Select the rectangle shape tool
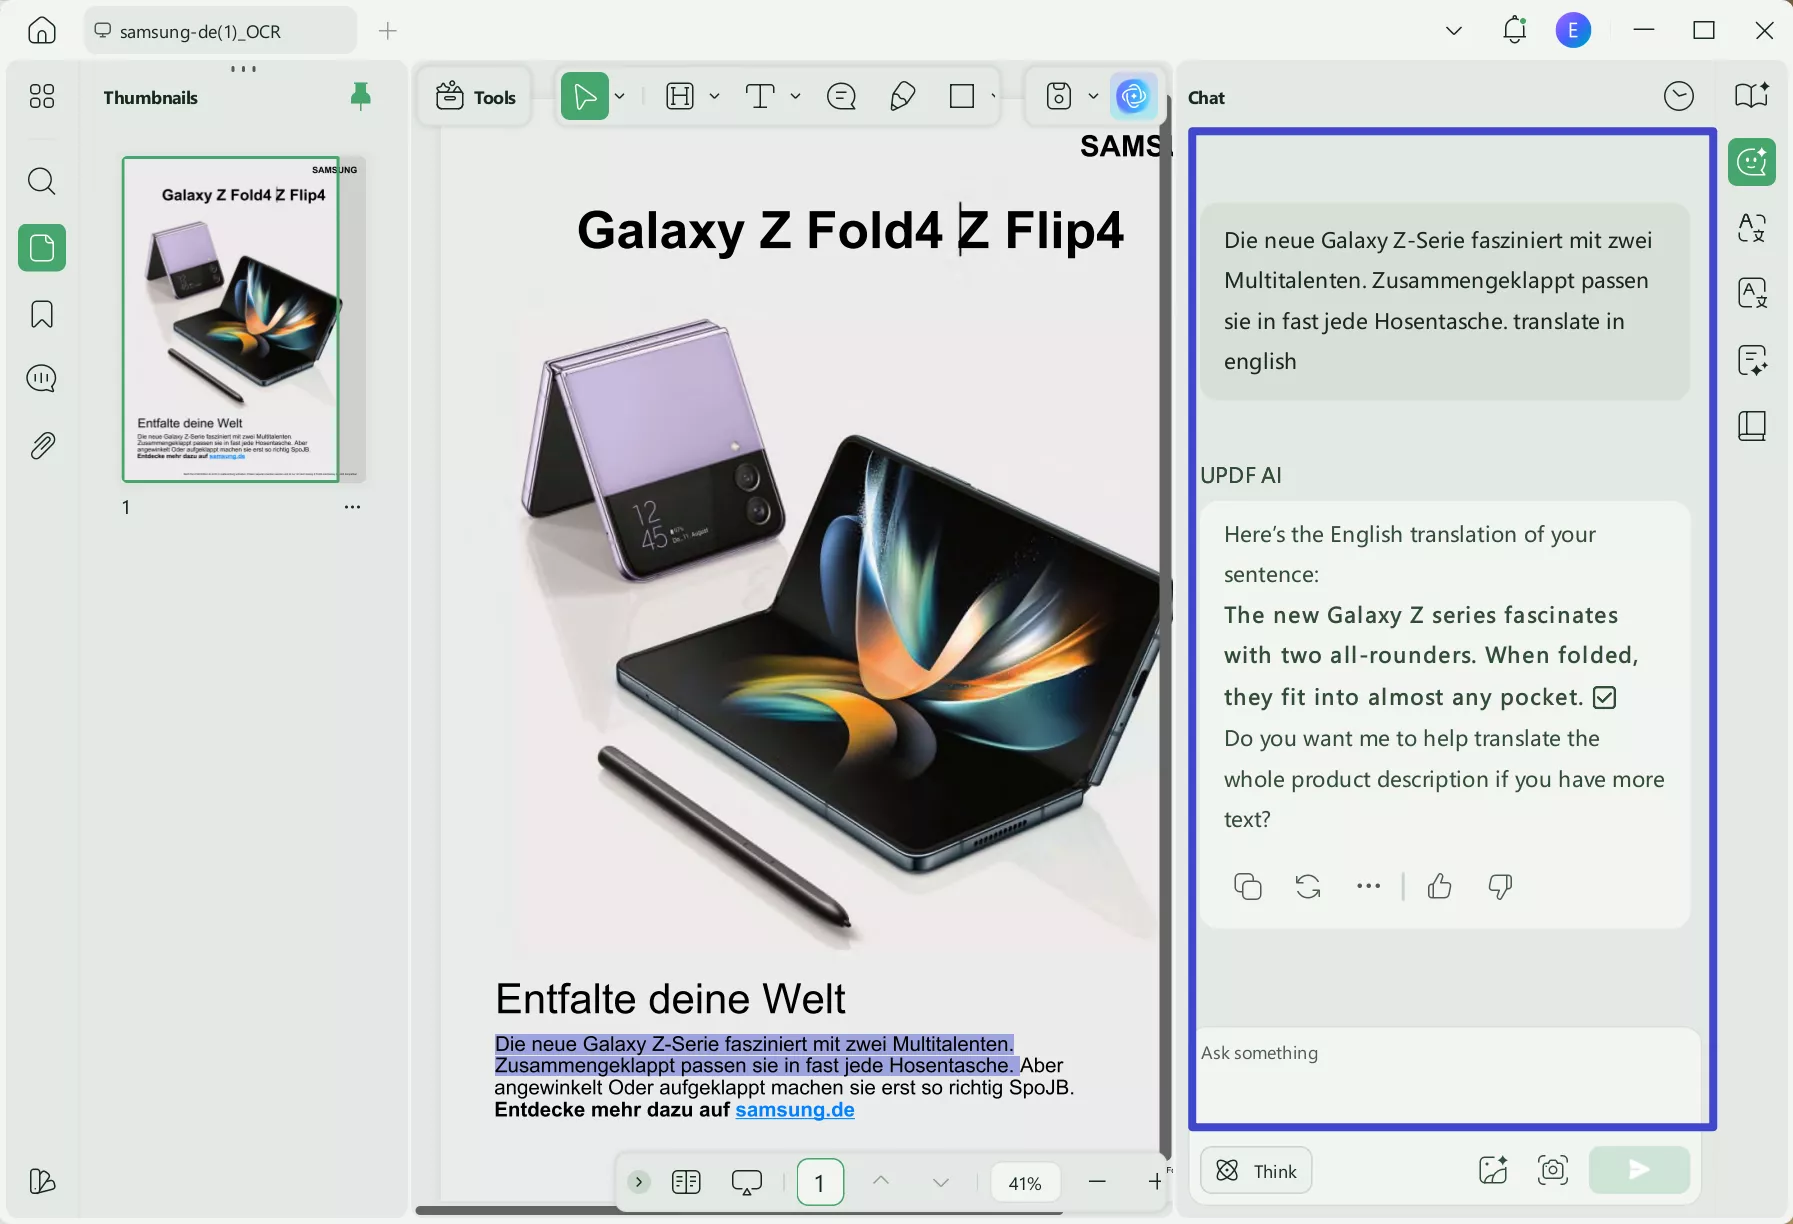 click(x=962, y=96)
